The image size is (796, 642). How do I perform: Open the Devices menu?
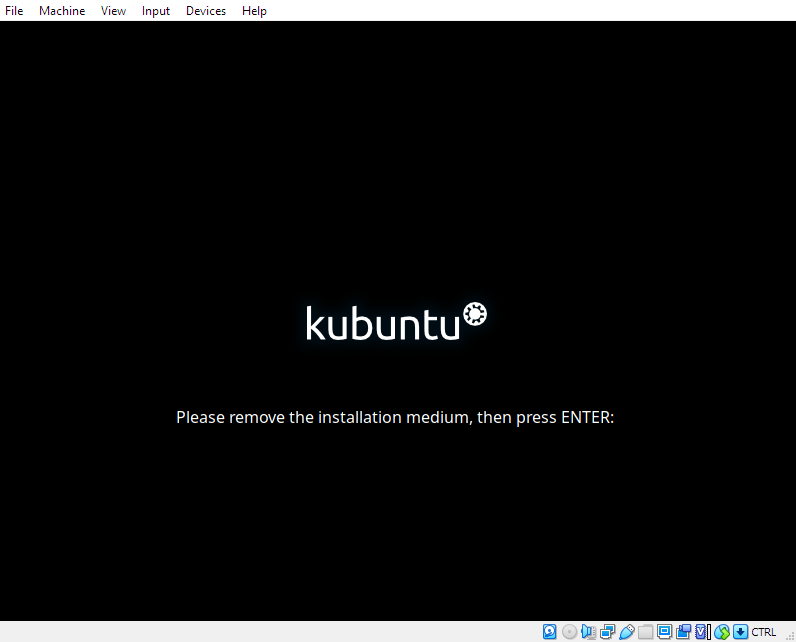tap(206, 11)
